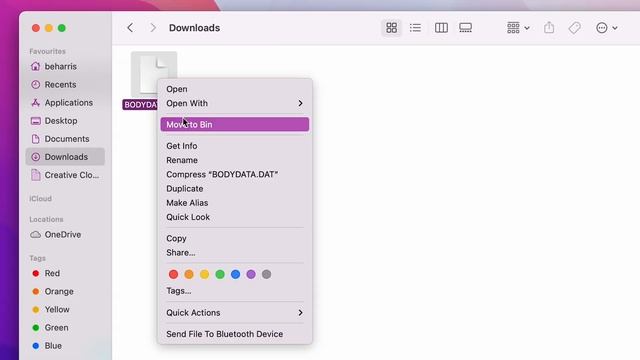Go back with the left chevron

pos(130,28)
